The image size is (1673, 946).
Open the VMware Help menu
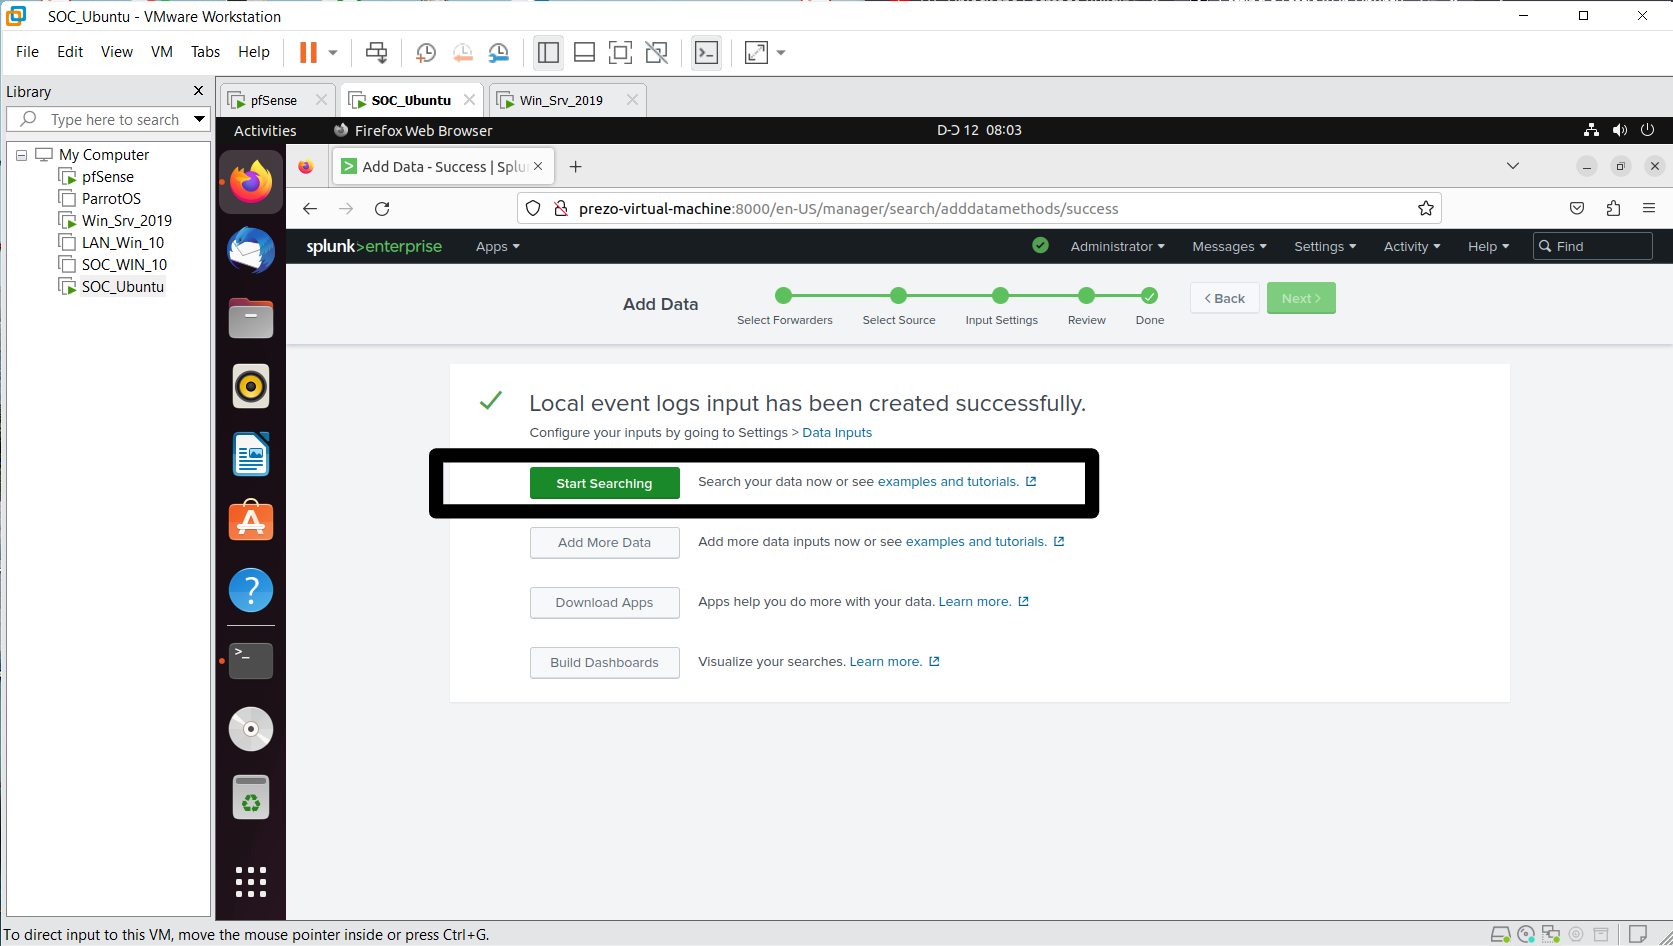[x=254, y=52]
